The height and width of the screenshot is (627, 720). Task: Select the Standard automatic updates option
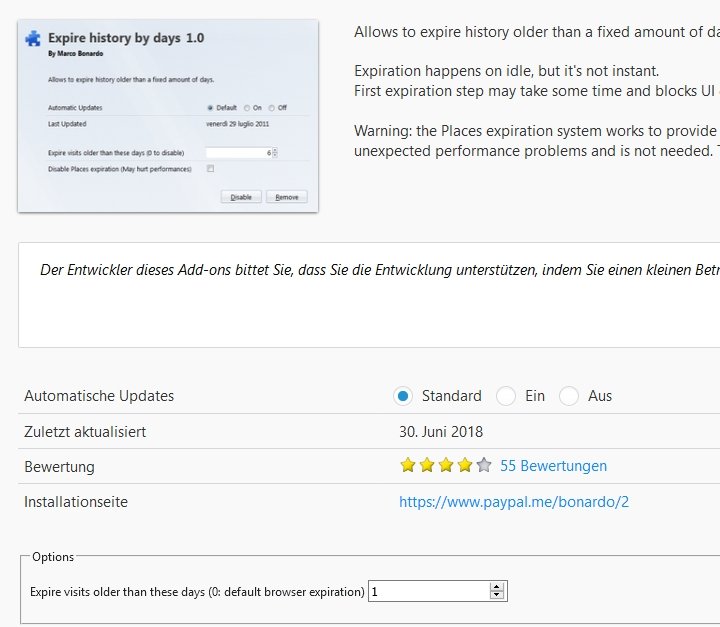click(x=403, y=396)
